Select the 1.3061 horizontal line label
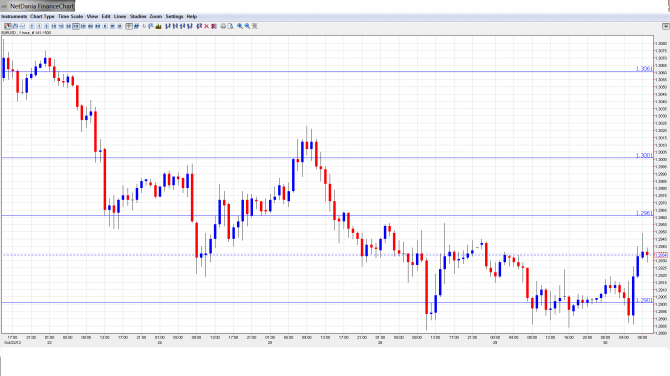This screenshot has width=670, height=376. coord(644,69)
